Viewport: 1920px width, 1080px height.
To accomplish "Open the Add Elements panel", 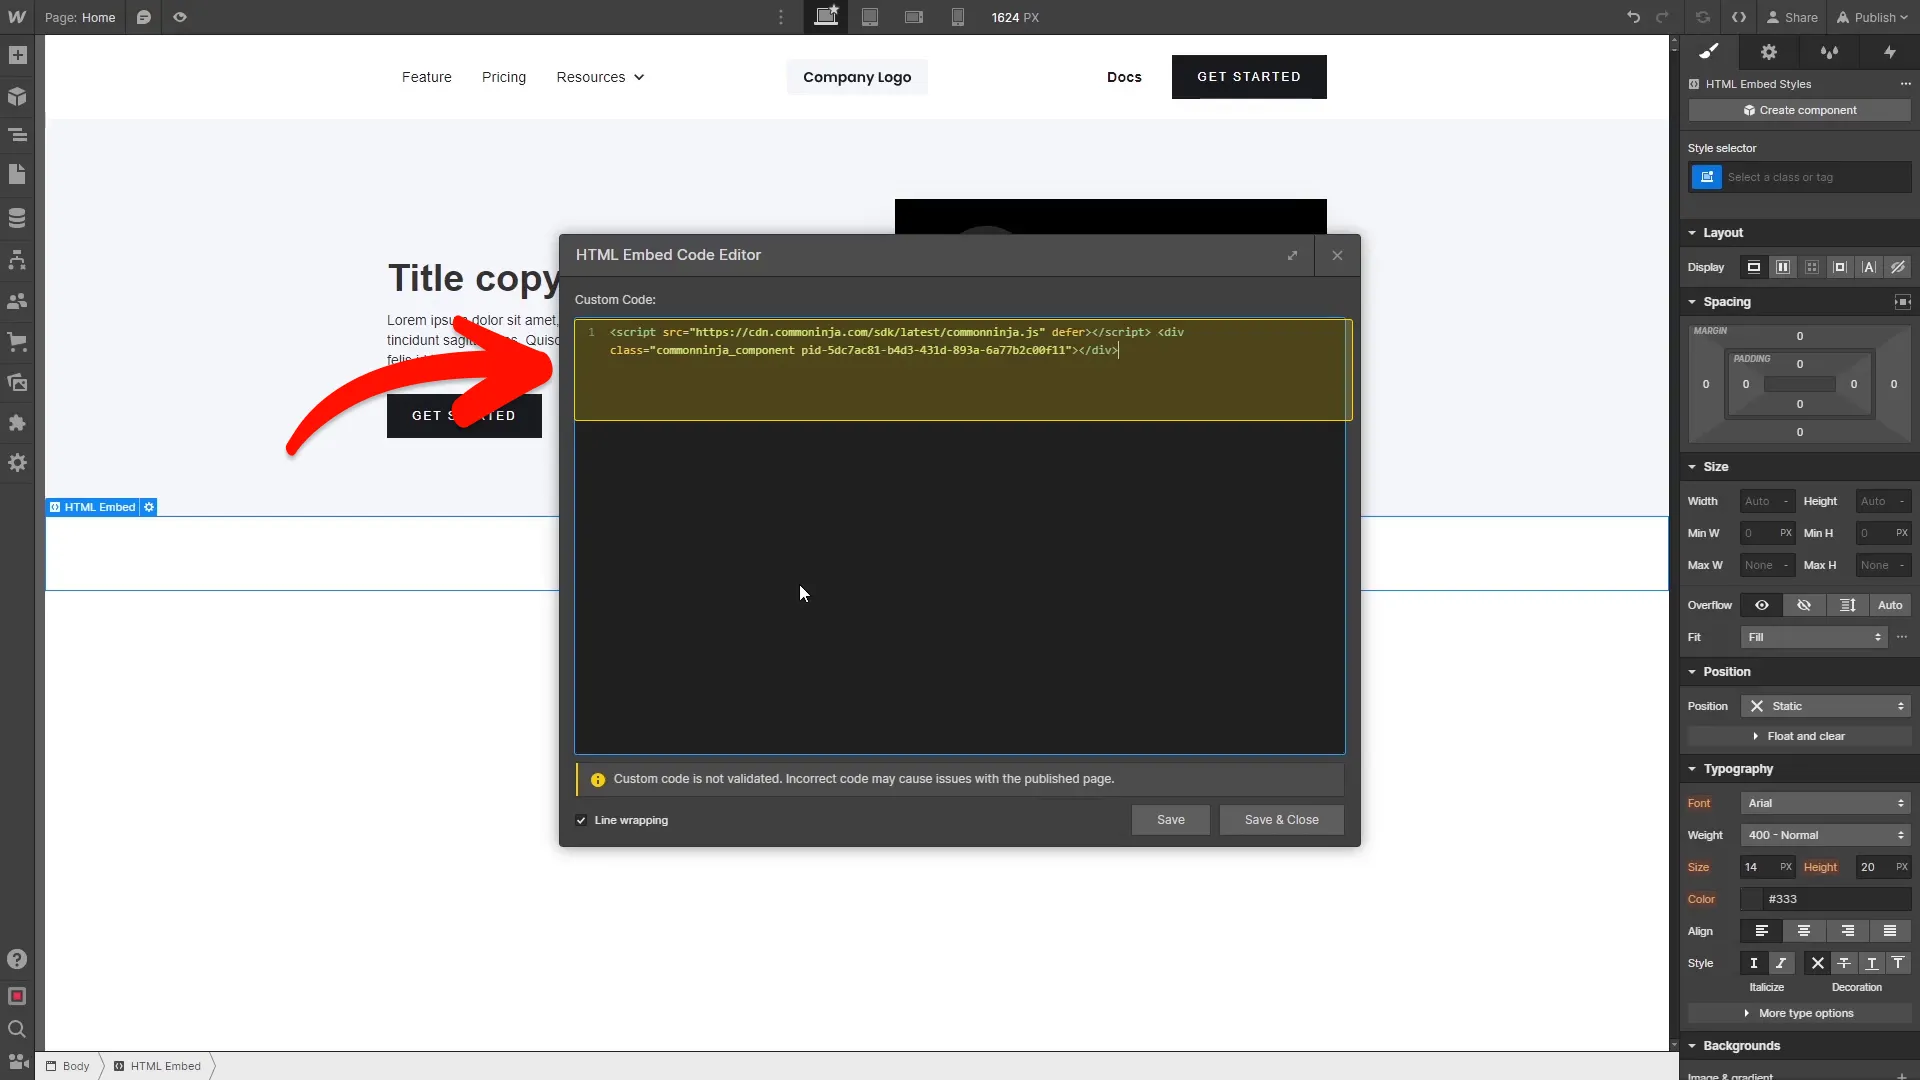I will [x=17, y=56].
